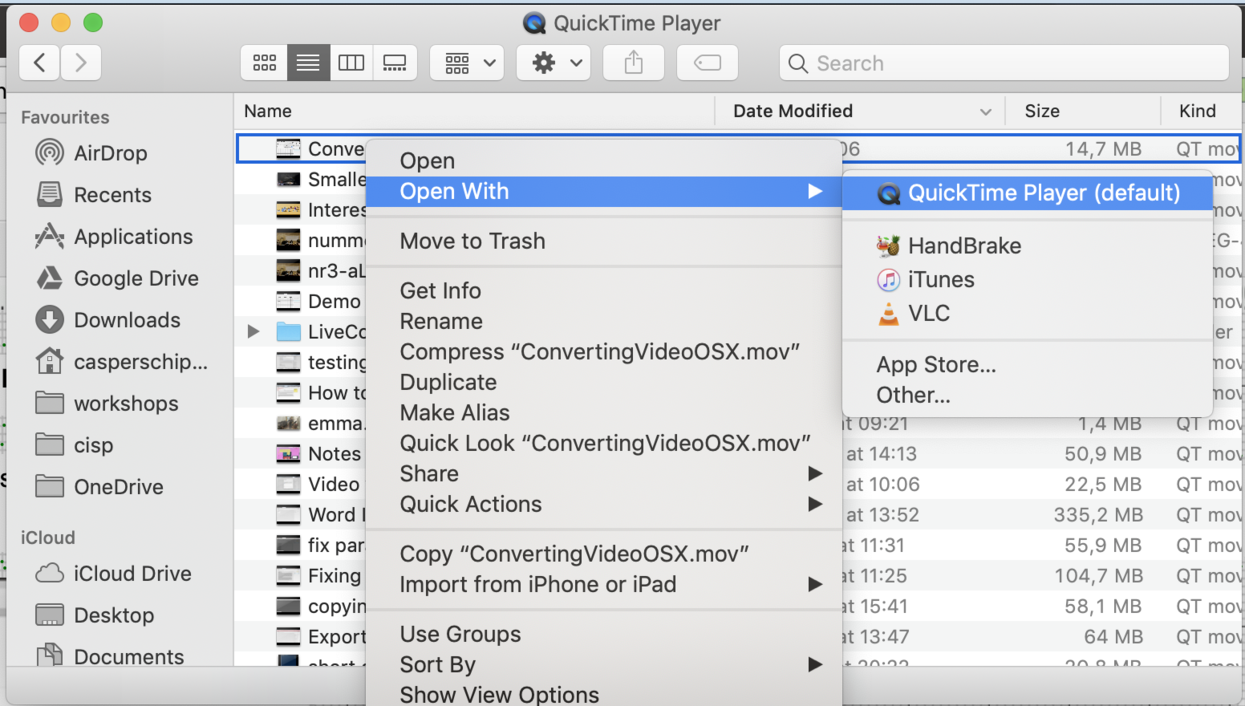Open with VLC app
The height and width of the screenshot is (706, 1245).
928,314
